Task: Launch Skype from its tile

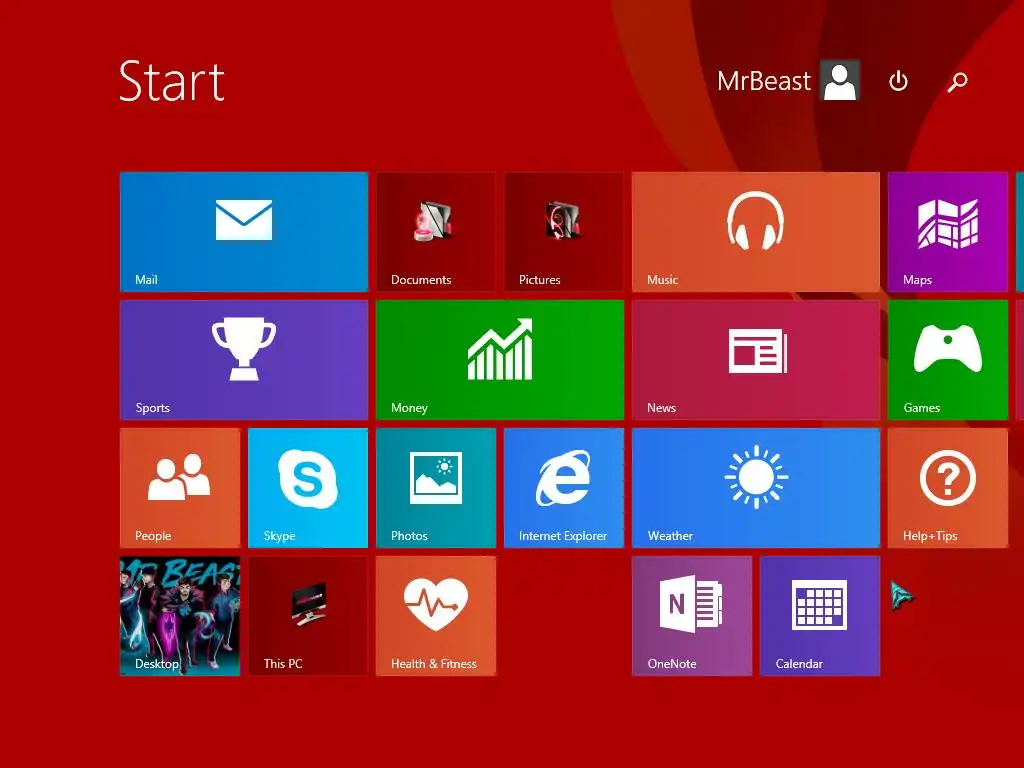Action: click(308, 488)
